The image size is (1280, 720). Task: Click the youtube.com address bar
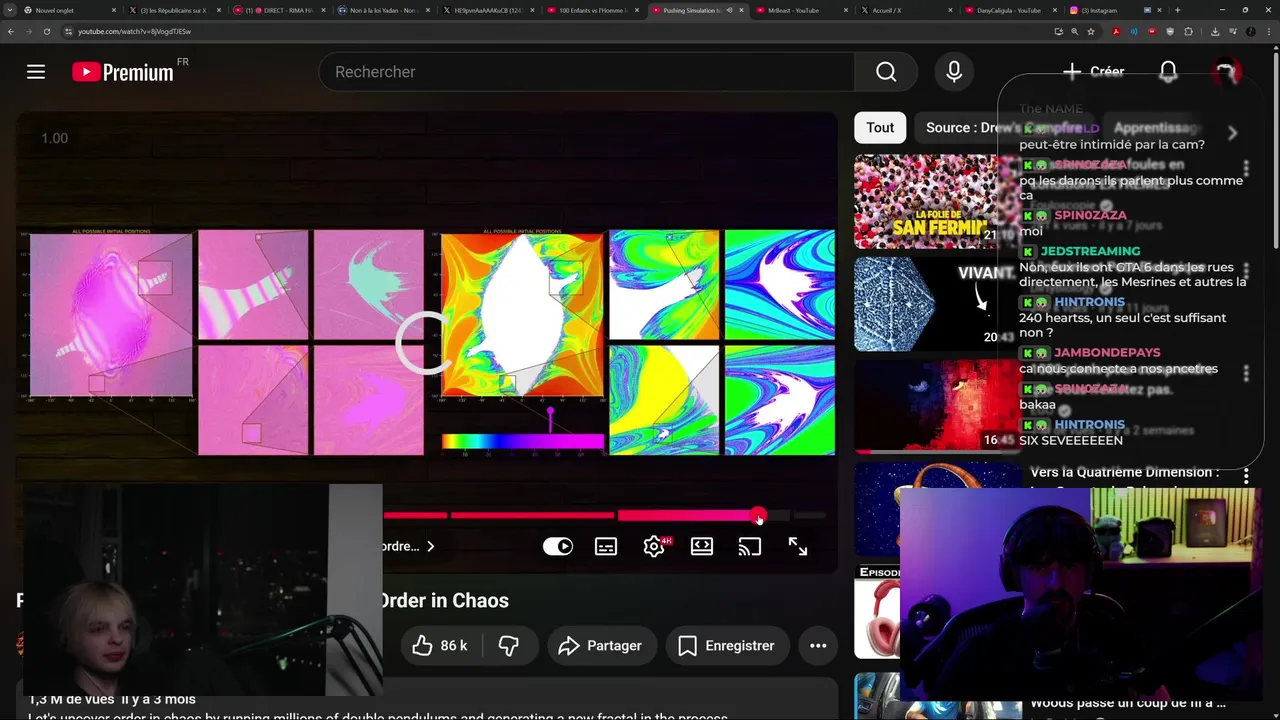[x=560, y=31]
